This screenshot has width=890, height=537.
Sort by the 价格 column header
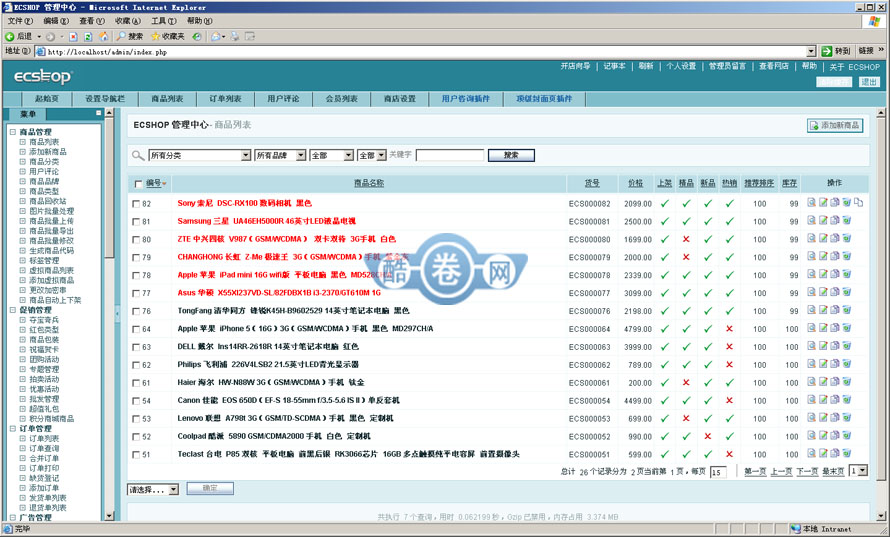[x=636, y=183]
